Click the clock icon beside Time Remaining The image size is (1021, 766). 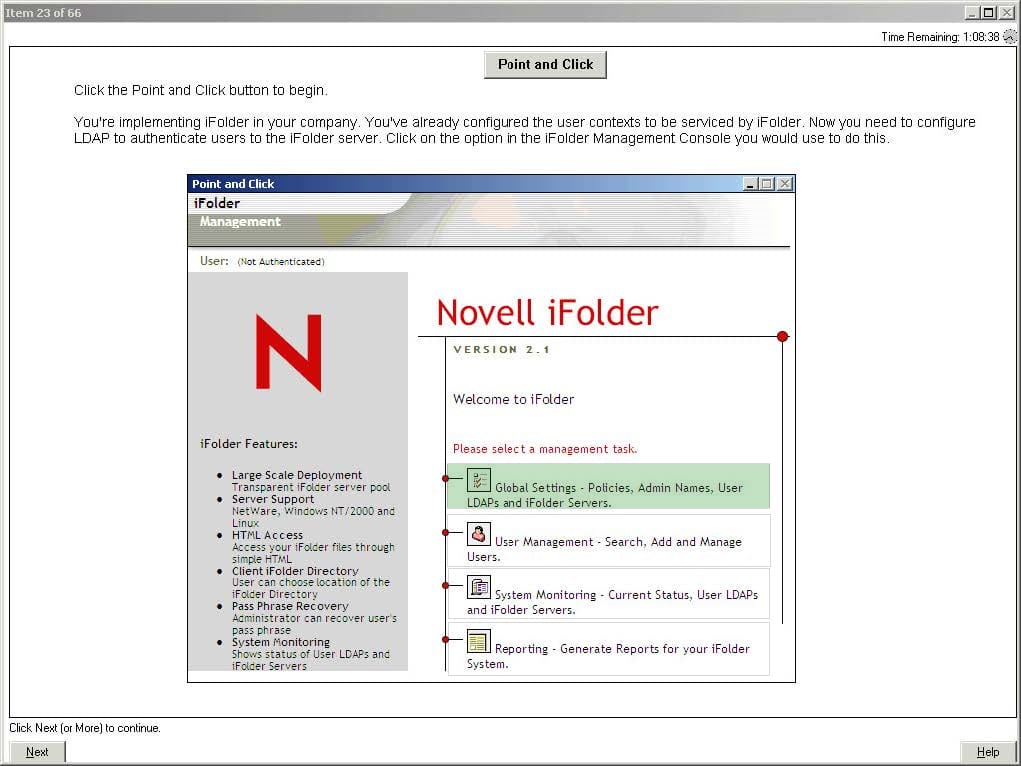point(1009,36)
